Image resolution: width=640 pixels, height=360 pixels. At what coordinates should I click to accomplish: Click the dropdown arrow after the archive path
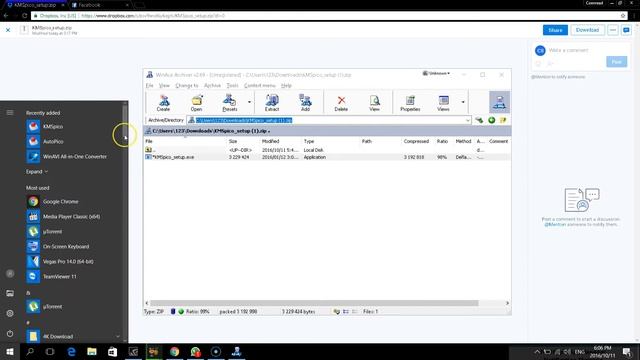click(x=269, y=131)
